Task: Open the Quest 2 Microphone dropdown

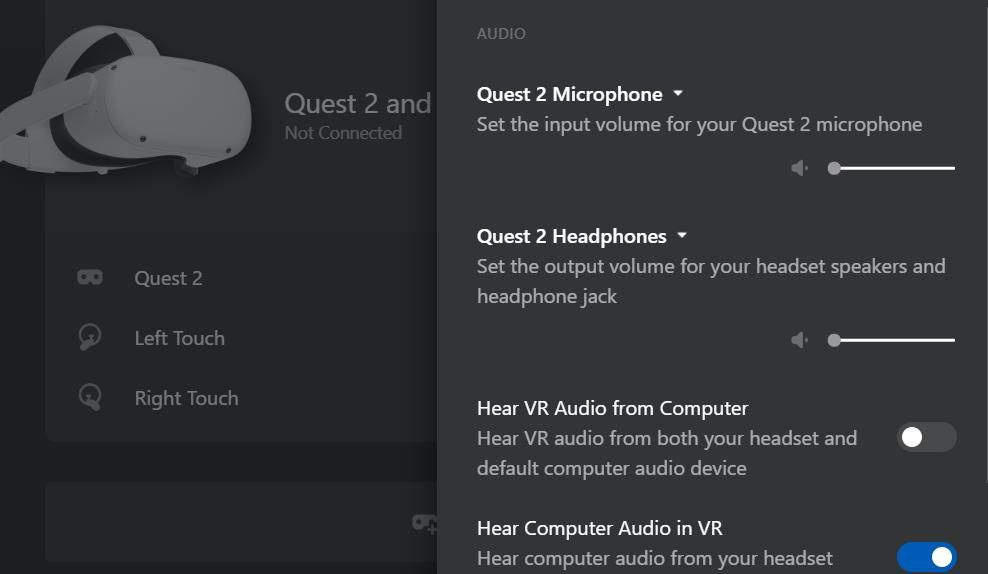Action: point(678,94)
